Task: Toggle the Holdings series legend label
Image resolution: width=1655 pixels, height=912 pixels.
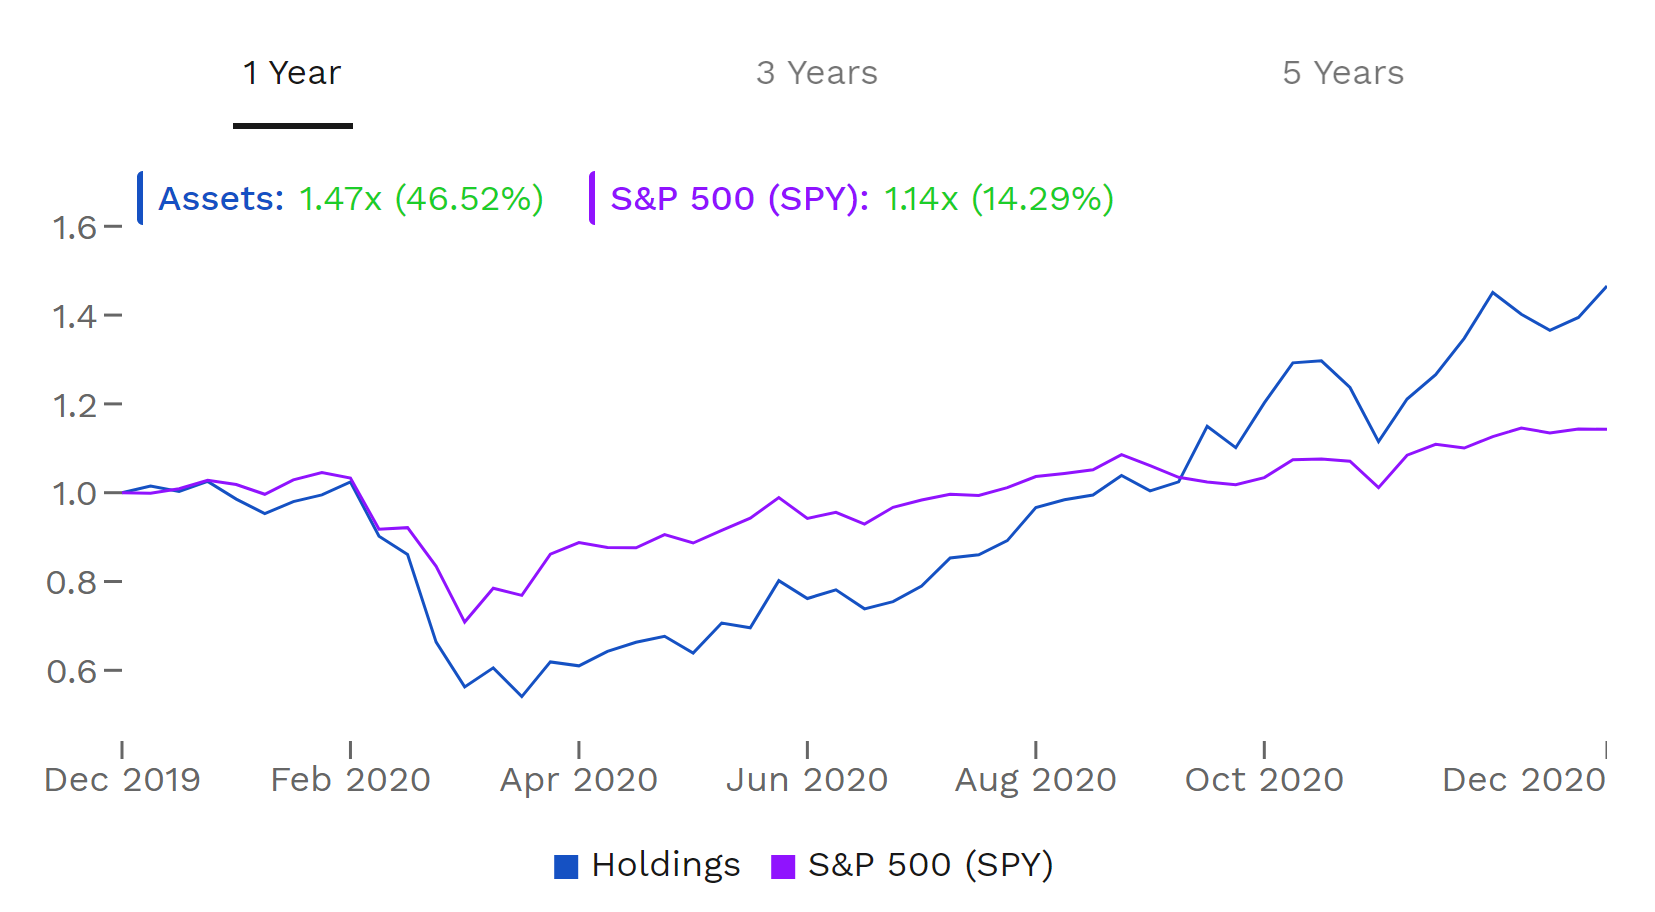Action: (666, 865)
